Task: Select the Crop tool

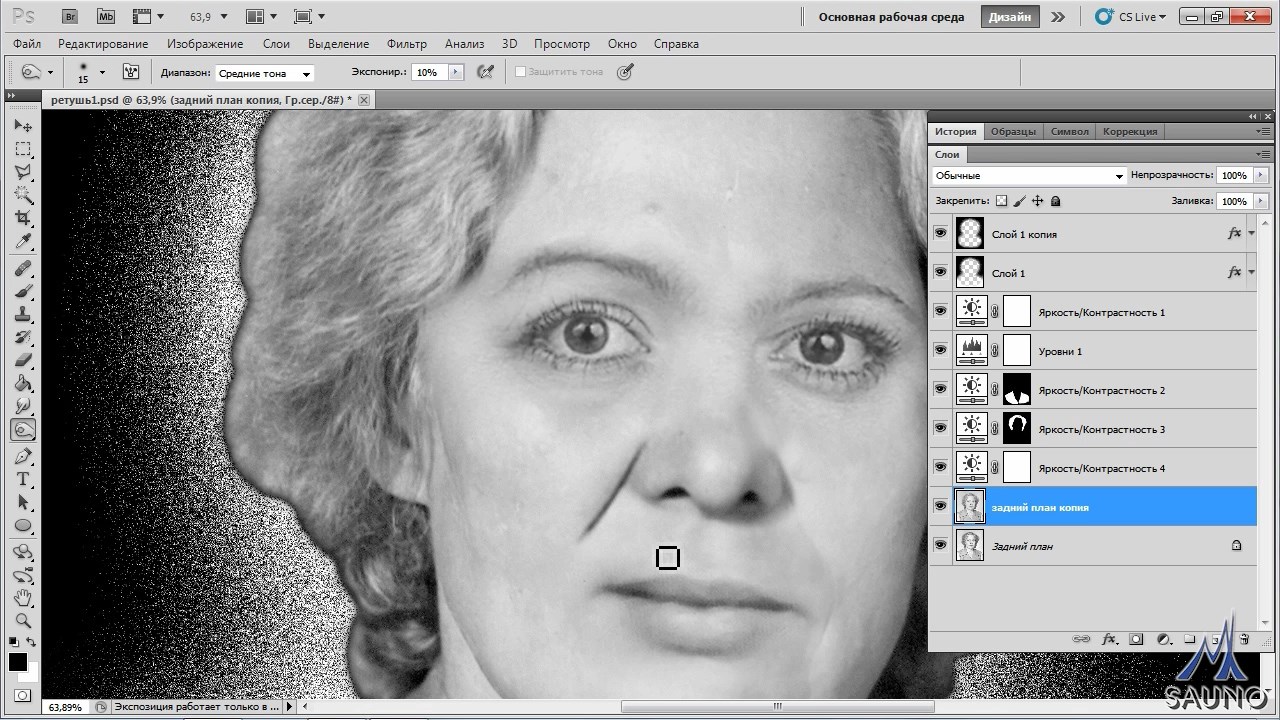Action: tap(22, 218)
